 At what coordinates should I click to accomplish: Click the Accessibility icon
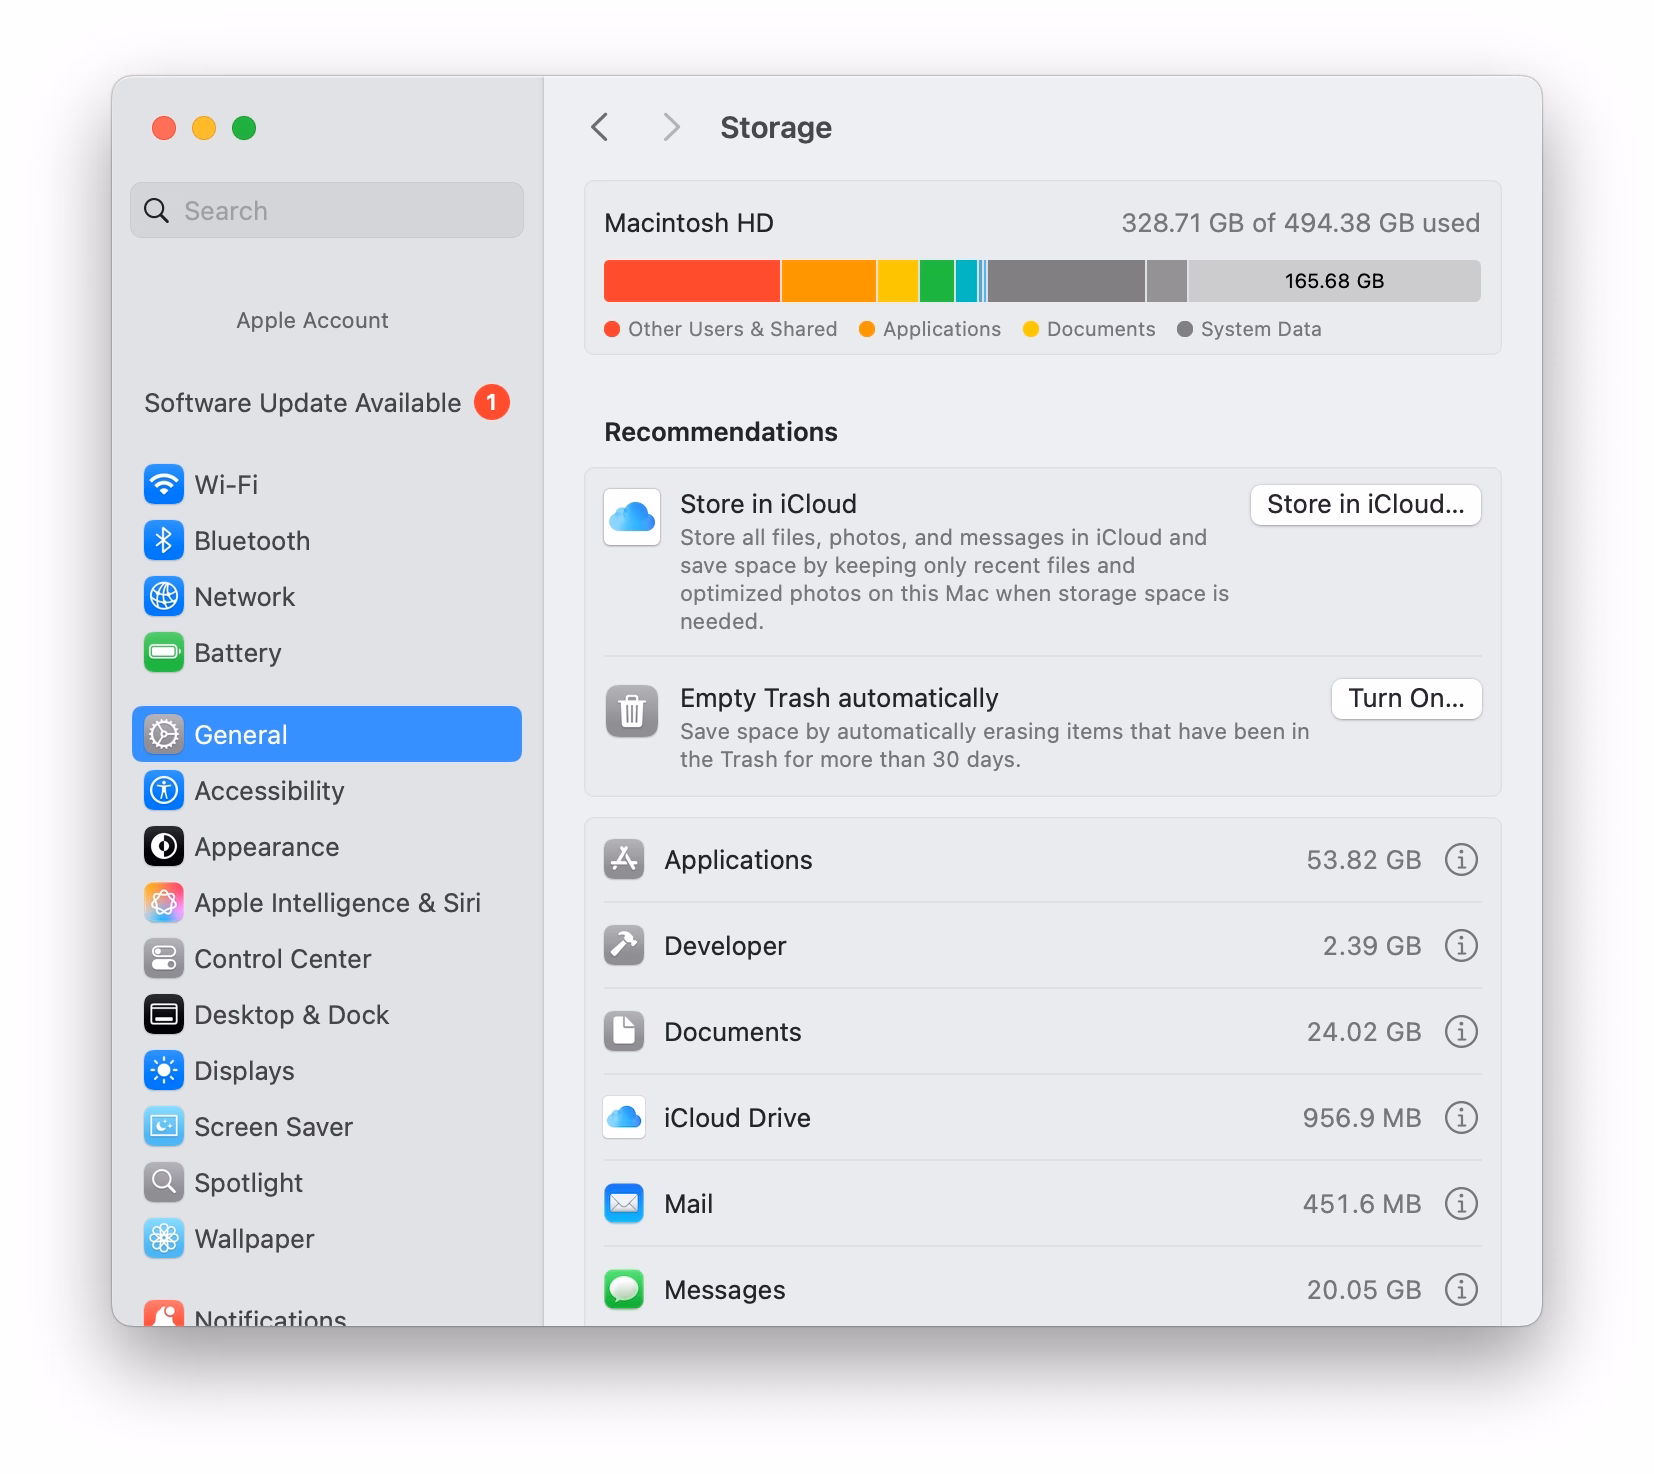click(x=163, y=790)
